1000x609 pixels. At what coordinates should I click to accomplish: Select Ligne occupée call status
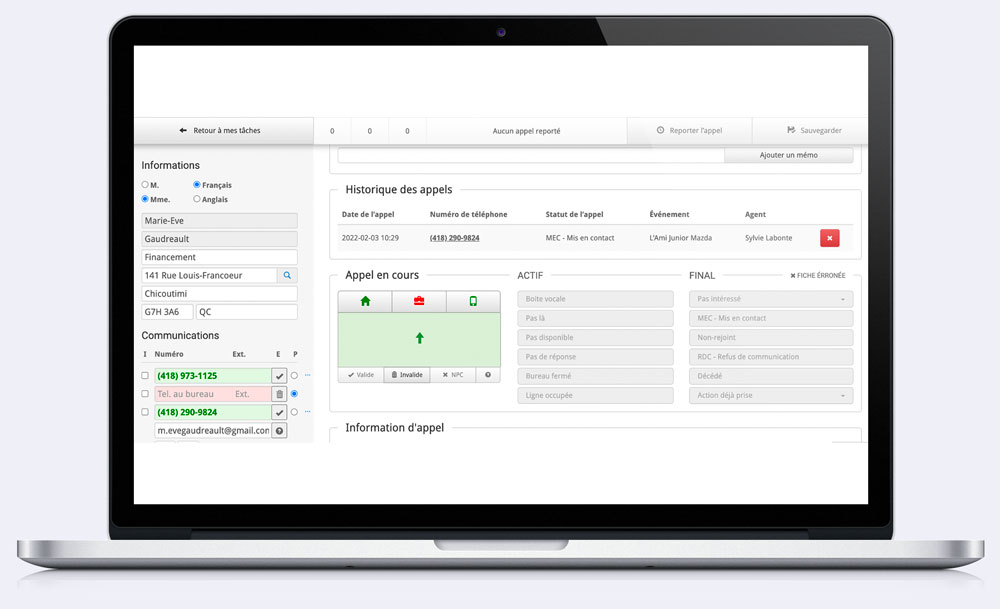tap(595, 395)
